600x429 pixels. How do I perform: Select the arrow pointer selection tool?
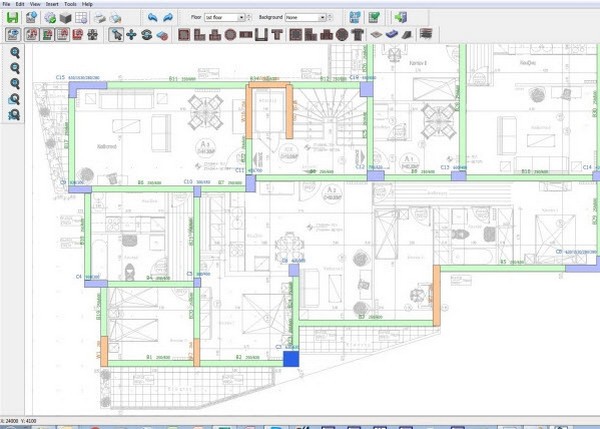pos(116,35)
